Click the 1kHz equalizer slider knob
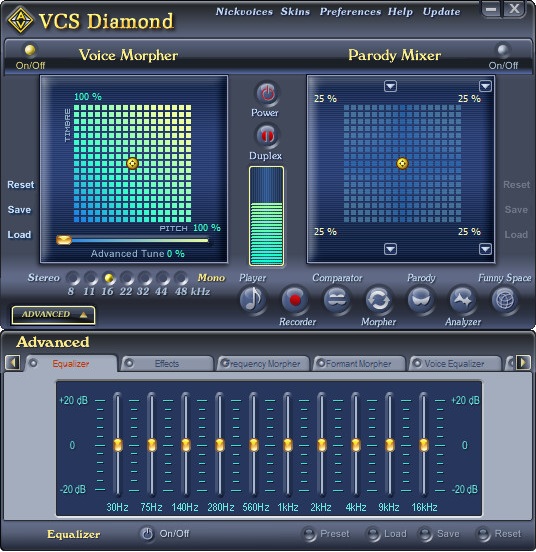The width and height of the screenshot is (536, 552). click(288, 445)
